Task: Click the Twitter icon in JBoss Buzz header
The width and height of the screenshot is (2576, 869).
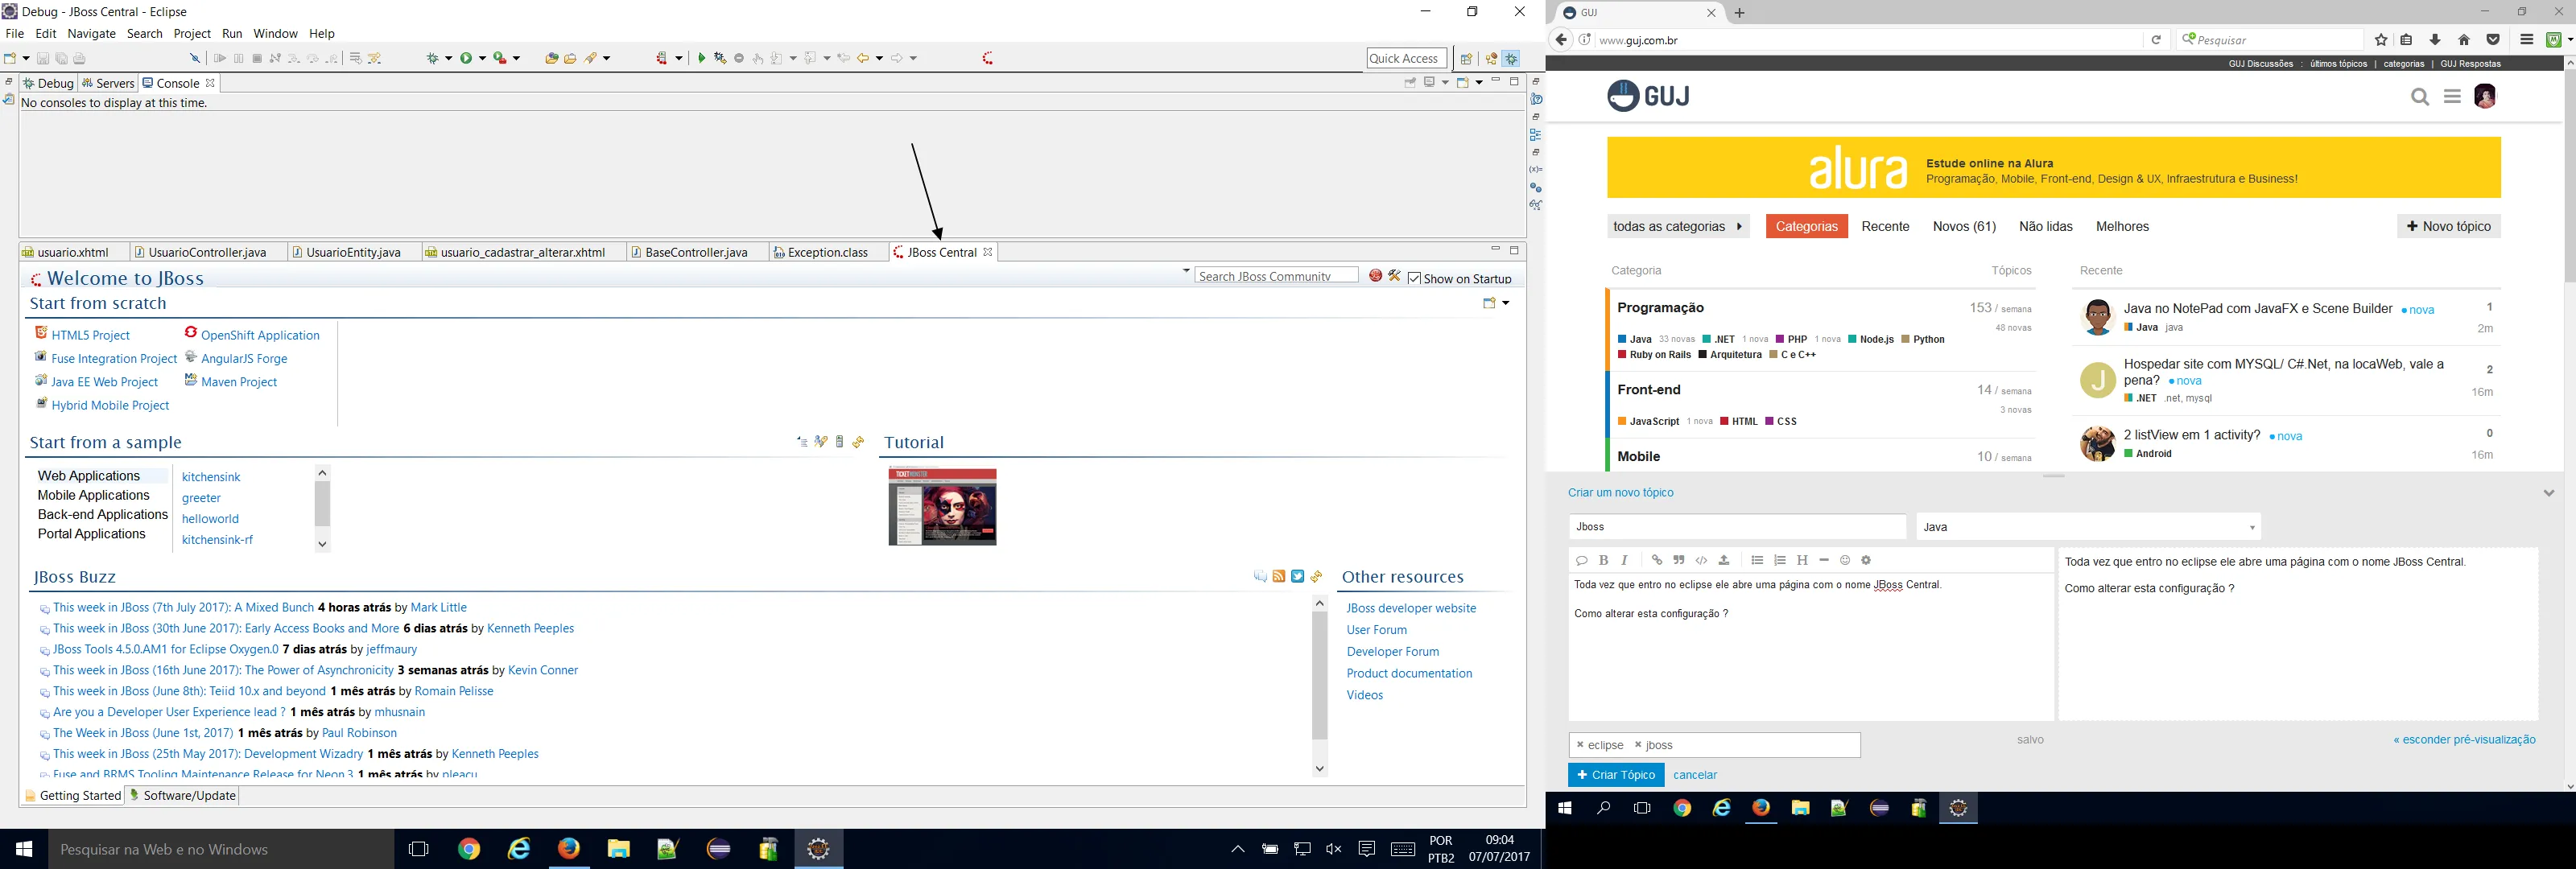Action: pyautogui.click(x=1297, y=577)
